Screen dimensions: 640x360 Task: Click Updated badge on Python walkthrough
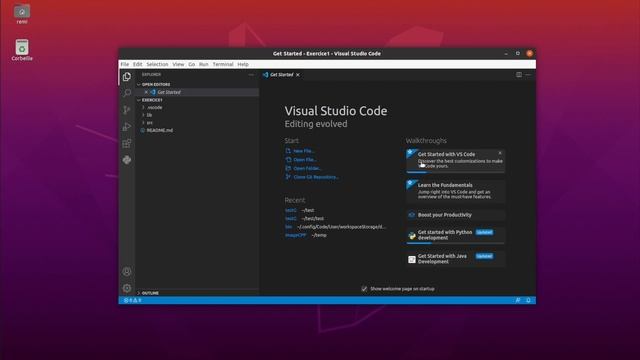click(x=484, y=232)
